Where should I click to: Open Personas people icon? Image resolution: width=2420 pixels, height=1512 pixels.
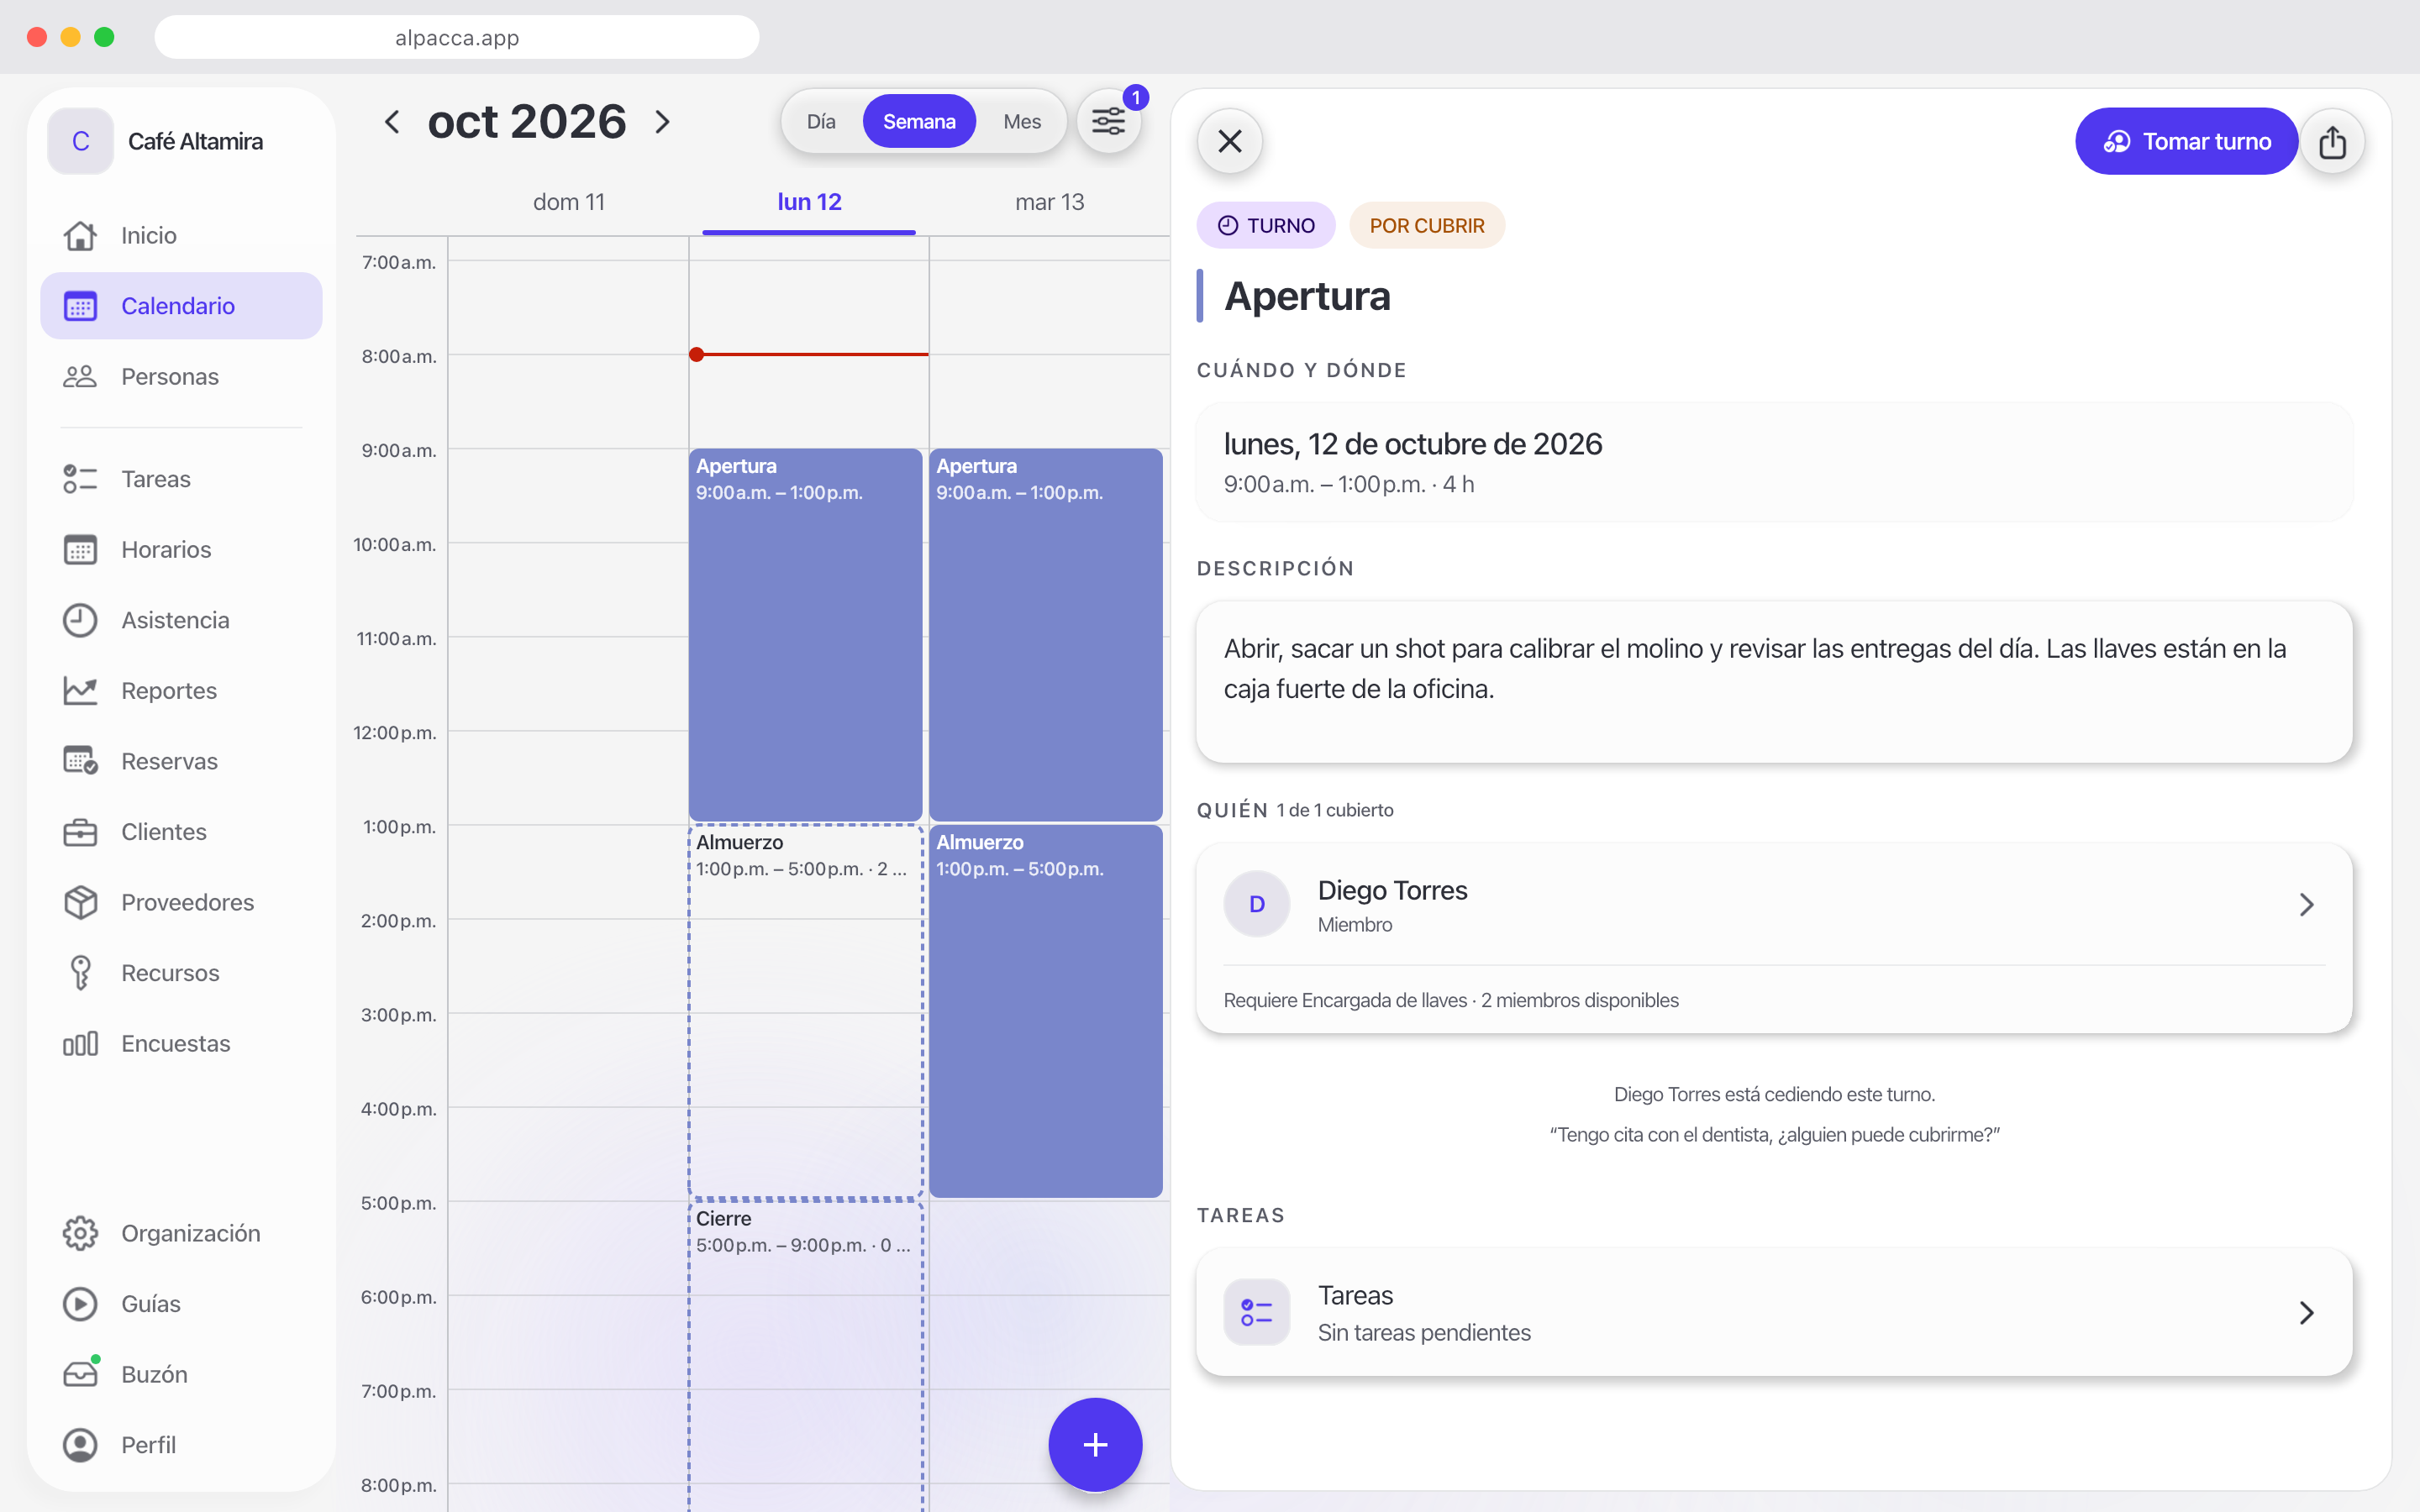[x=80, y=377]
